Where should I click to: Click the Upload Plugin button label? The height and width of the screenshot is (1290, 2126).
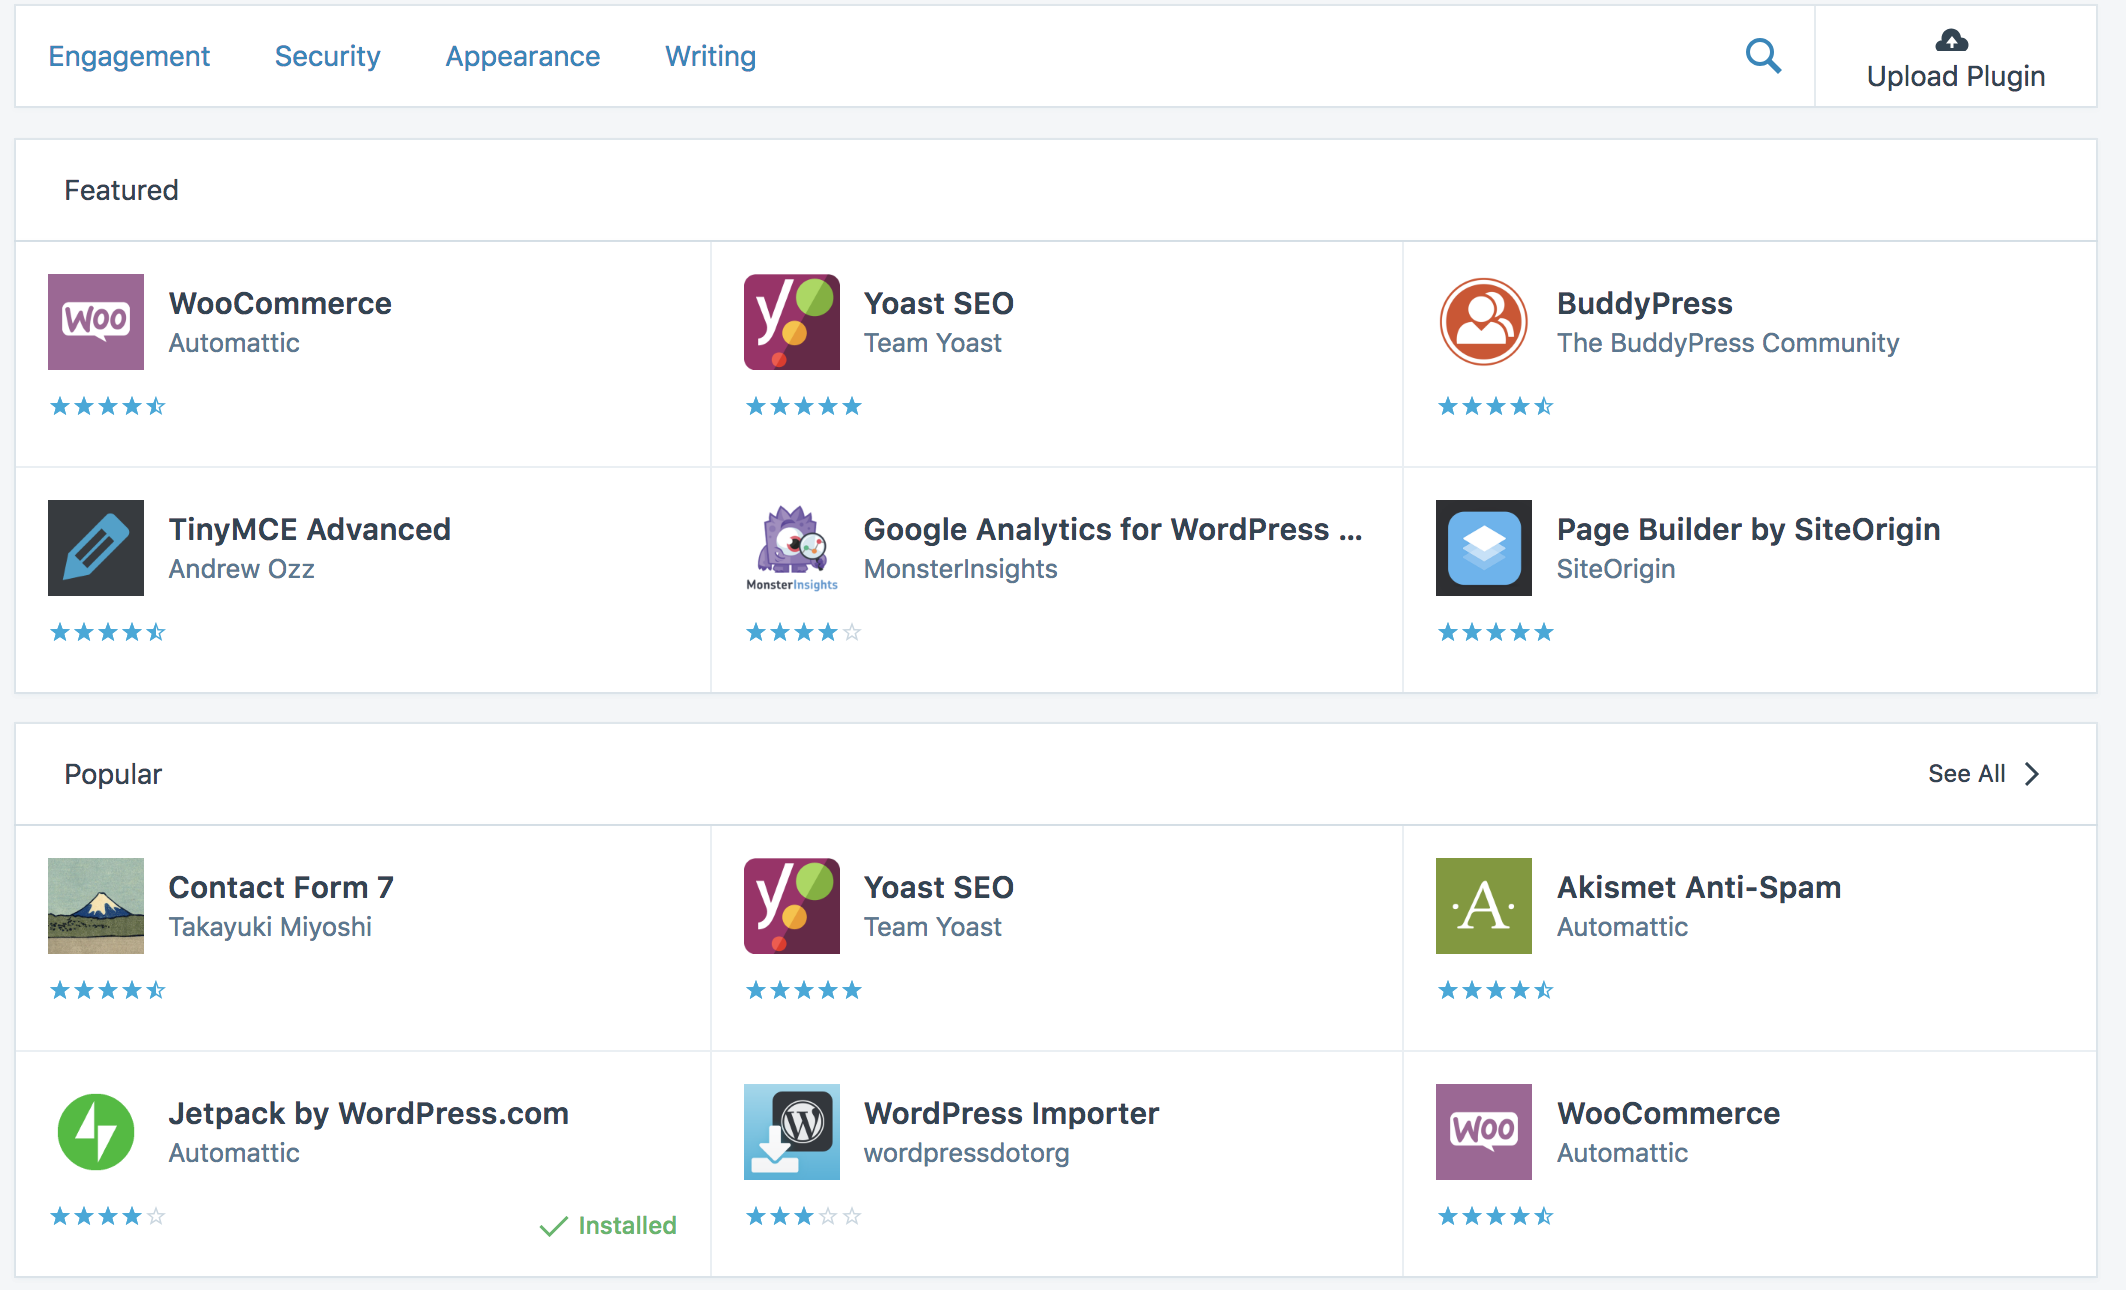1955,77
